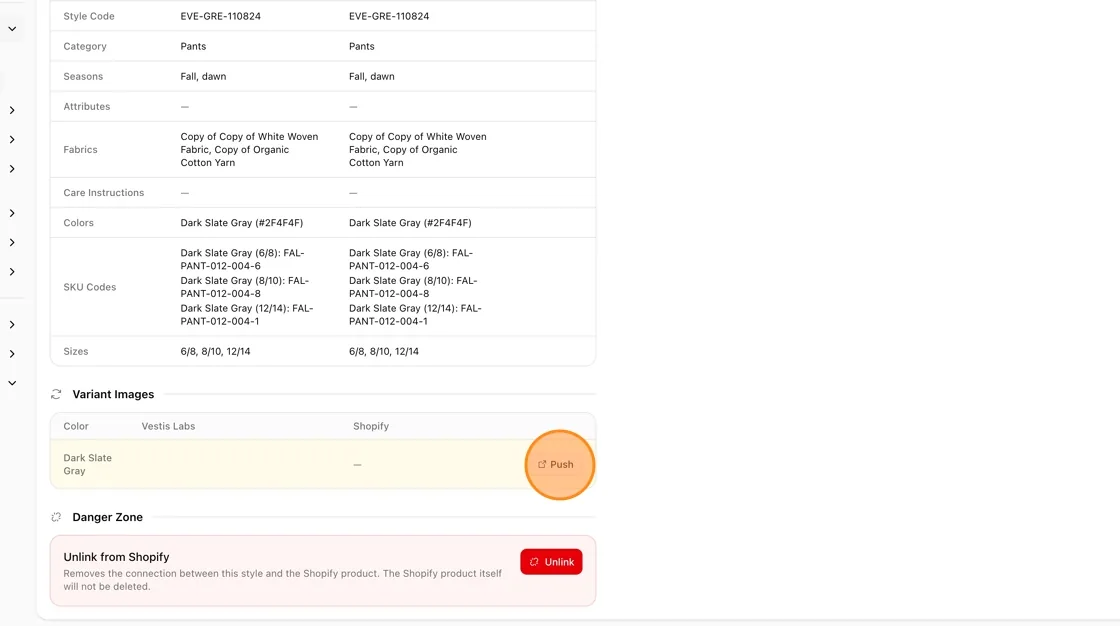Click the Shopify column header
Image resolution: width=1120 pixels, height=626 pixels.
[371, 426]
